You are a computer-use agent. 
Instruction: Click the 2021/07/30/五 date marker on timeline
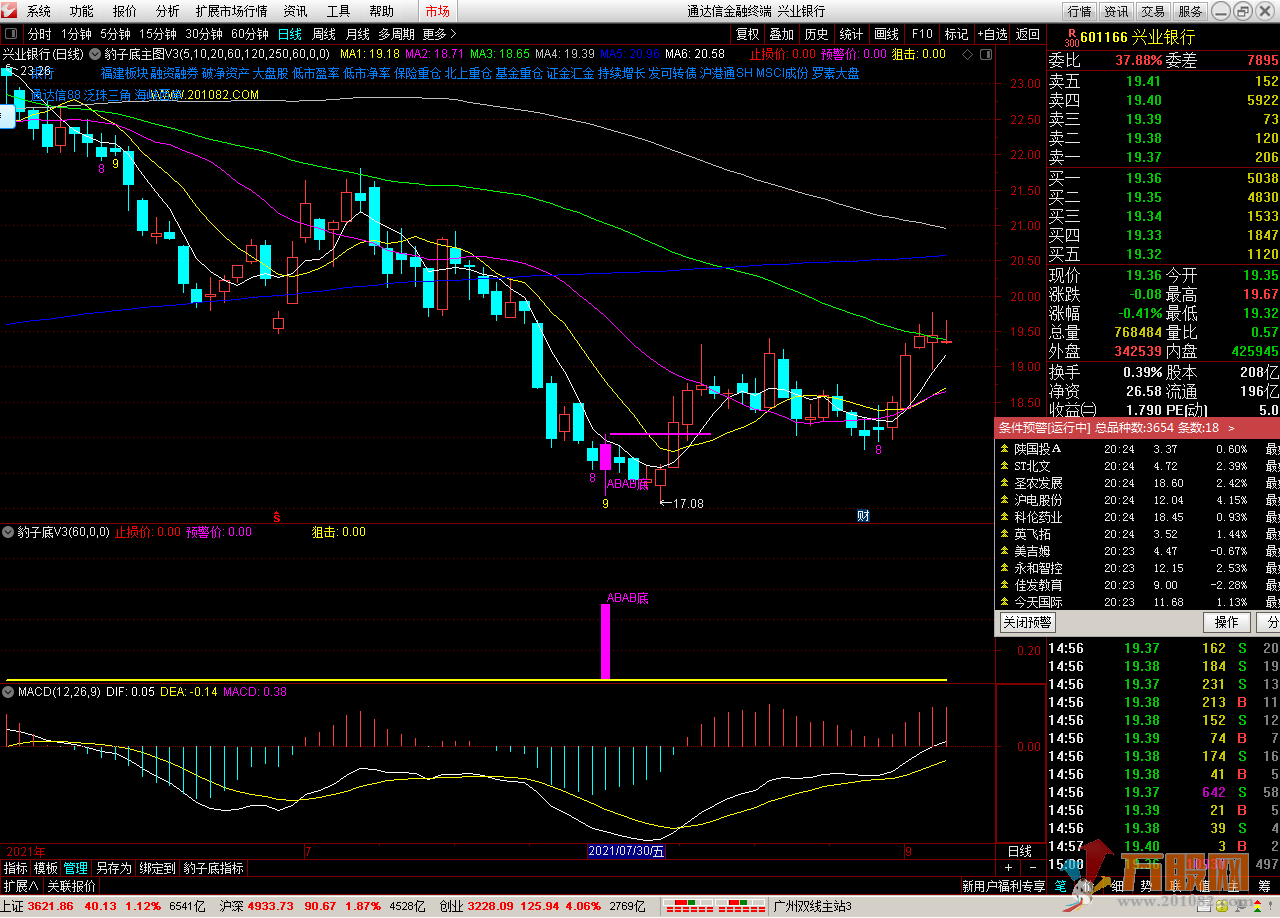(x=626, y=851)
